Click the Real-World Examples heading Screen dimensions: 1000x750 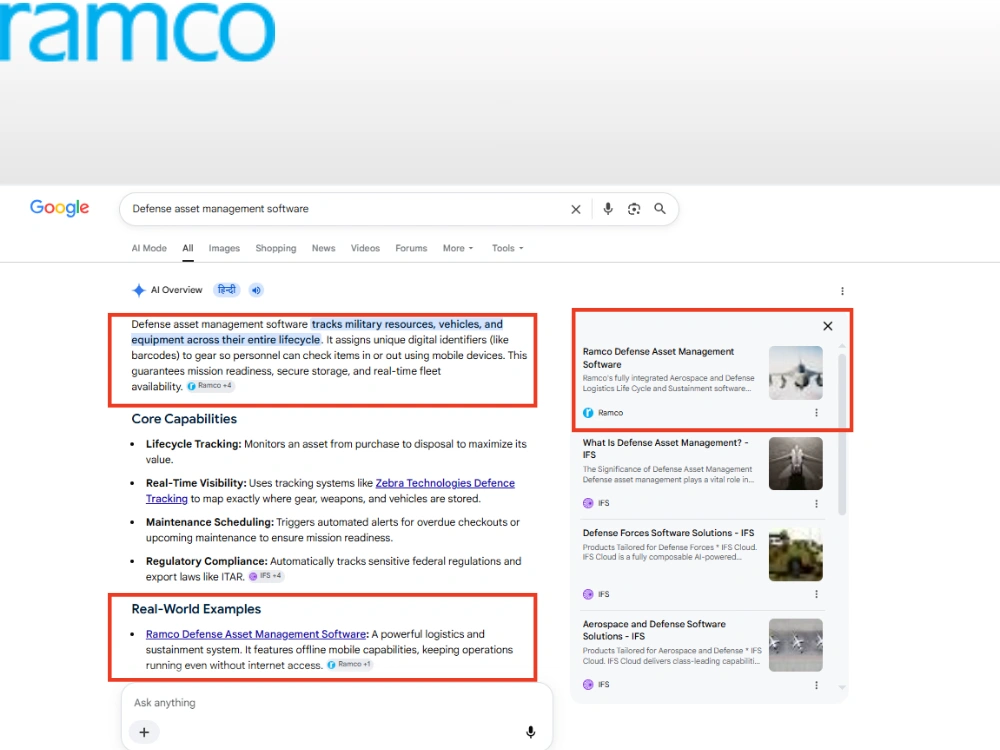(x=196, y=609)
